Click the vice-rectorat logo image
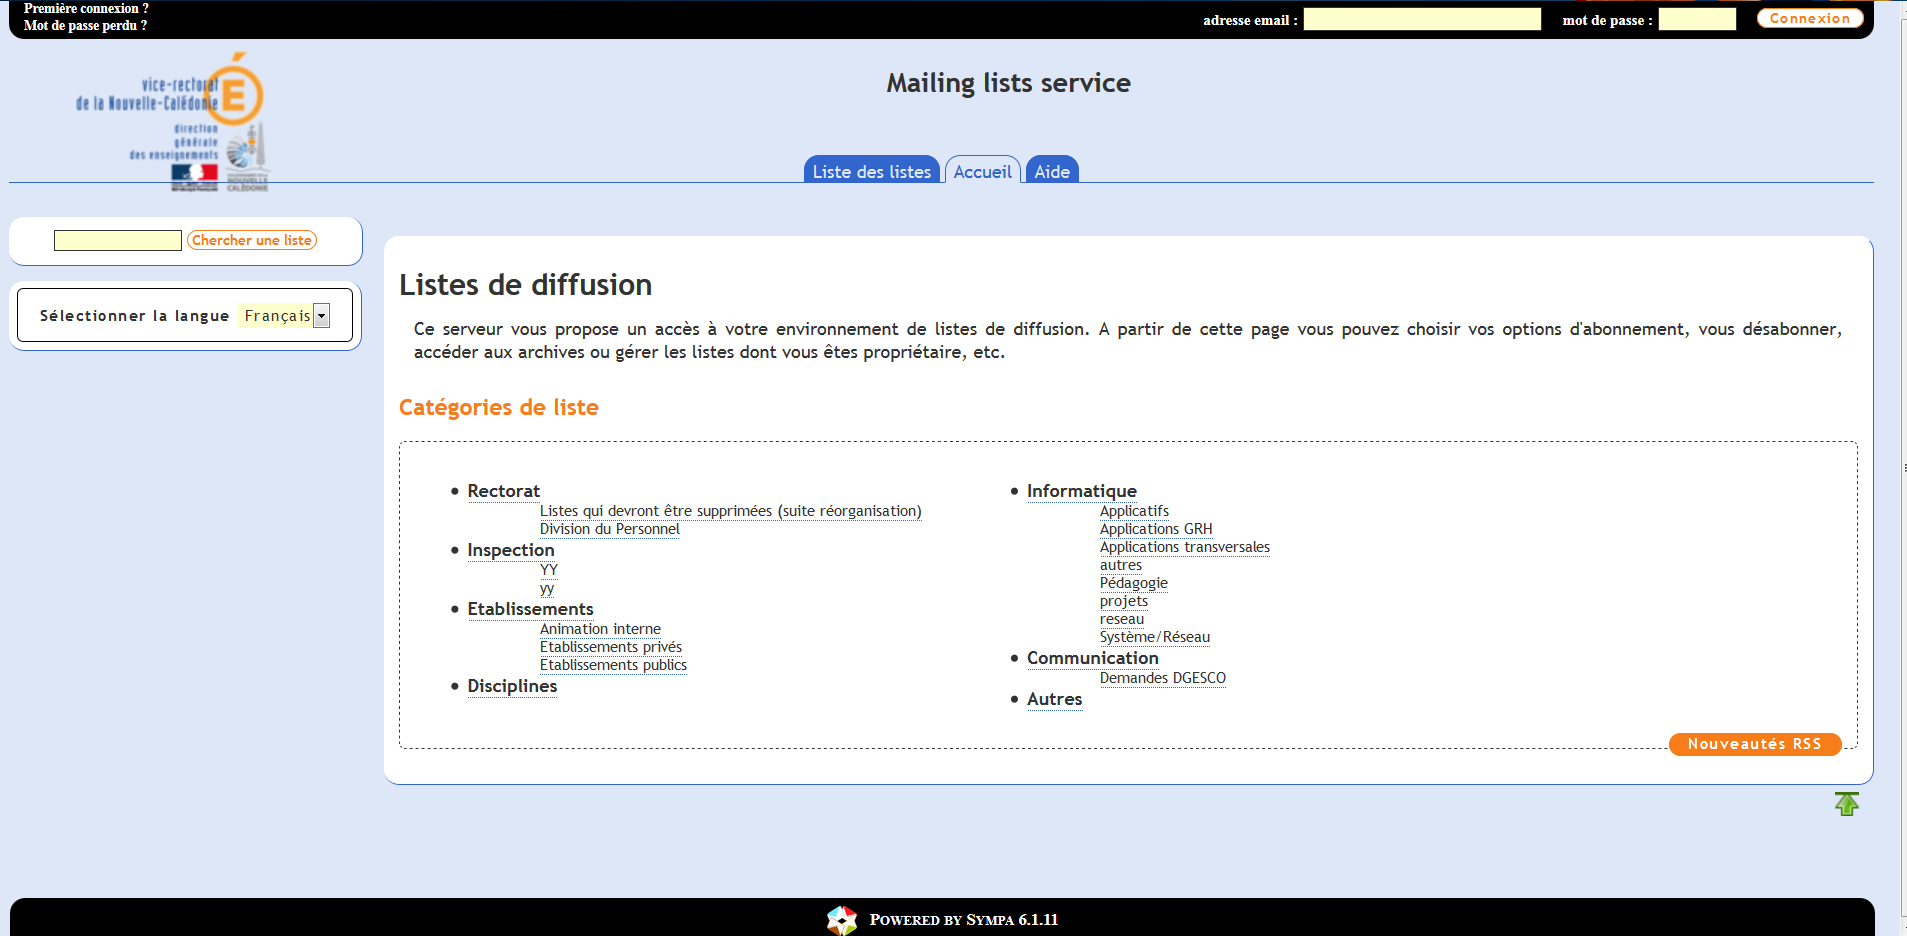1907x936 pixels. click(x=172, y=122)
